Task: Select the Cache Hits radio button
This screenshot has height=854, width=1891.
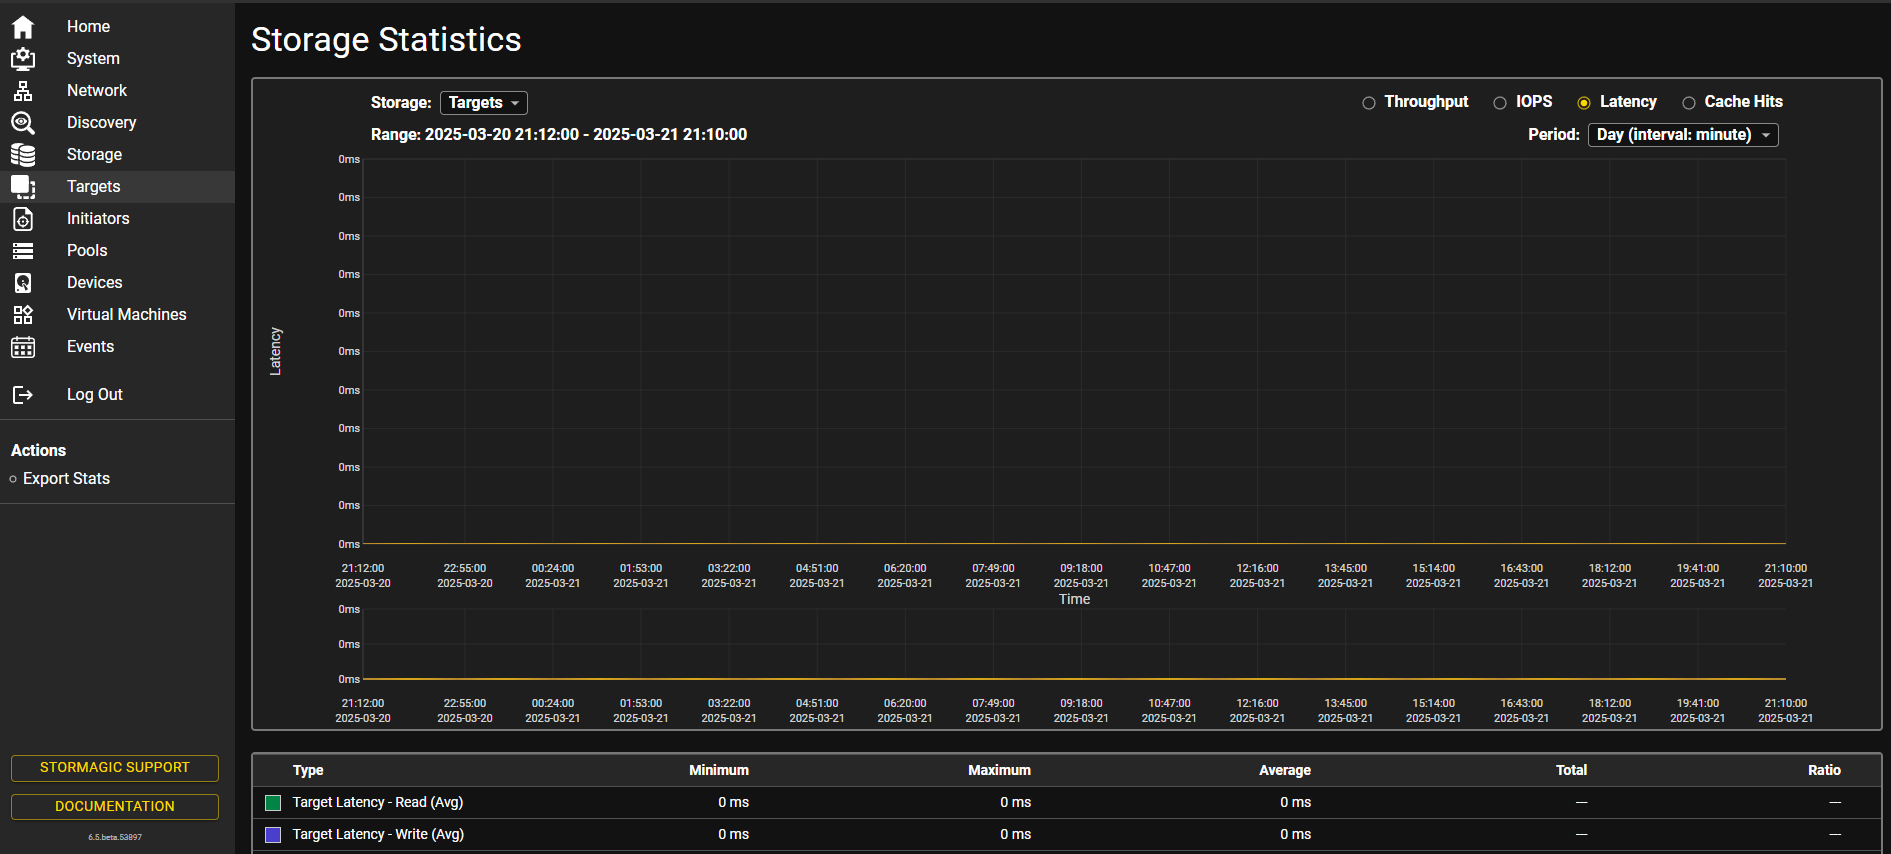Action: pyautogui.click(x=1689, y=103)
